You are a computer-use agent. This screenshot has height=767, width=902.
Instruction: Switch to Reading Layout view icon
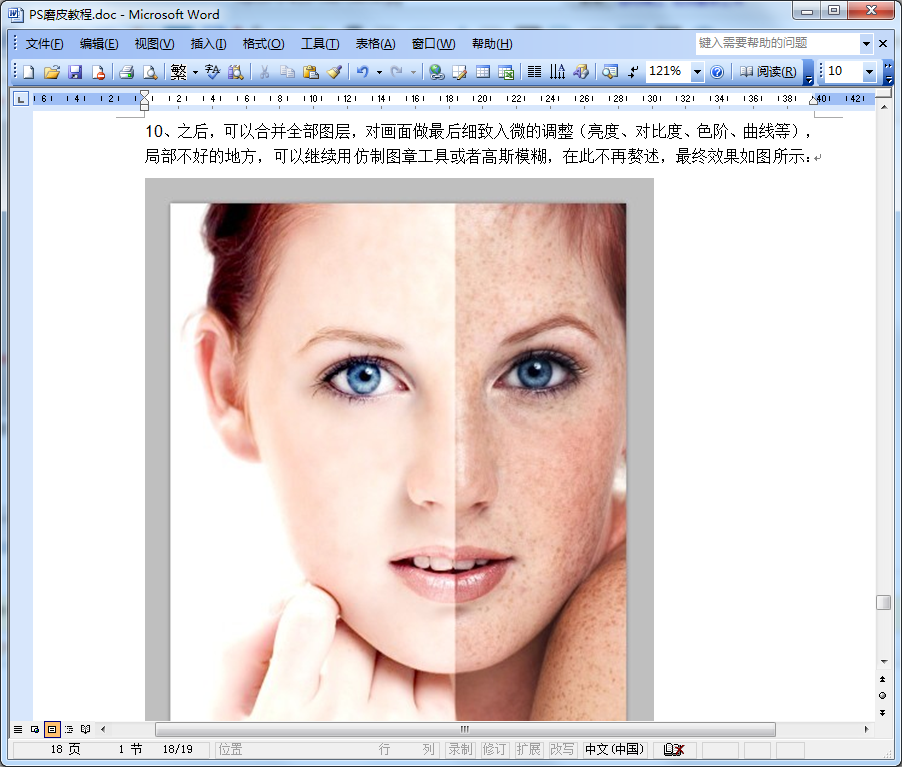point(86,730)
